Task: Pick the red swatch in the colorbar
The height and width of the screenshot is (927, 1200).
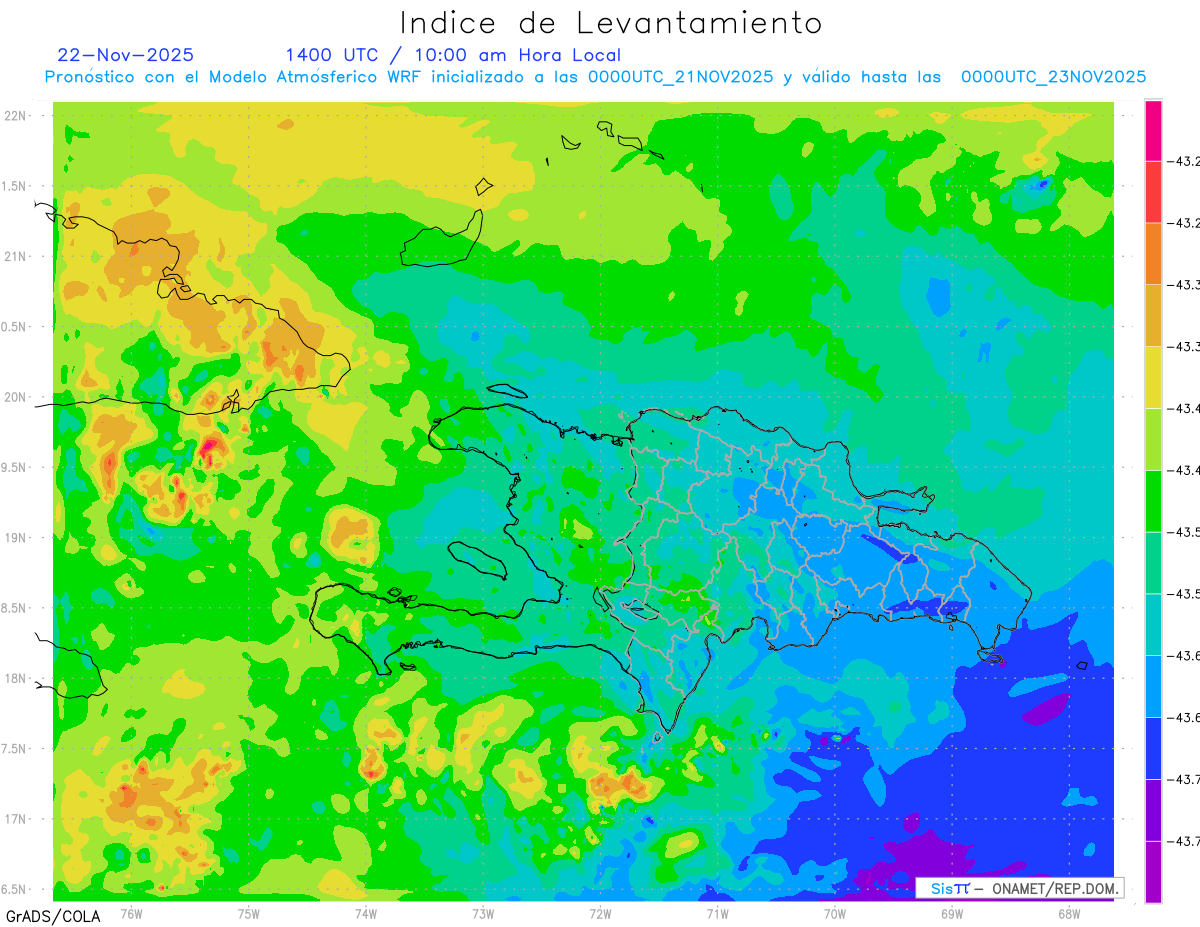Action: coord(1153,192)
